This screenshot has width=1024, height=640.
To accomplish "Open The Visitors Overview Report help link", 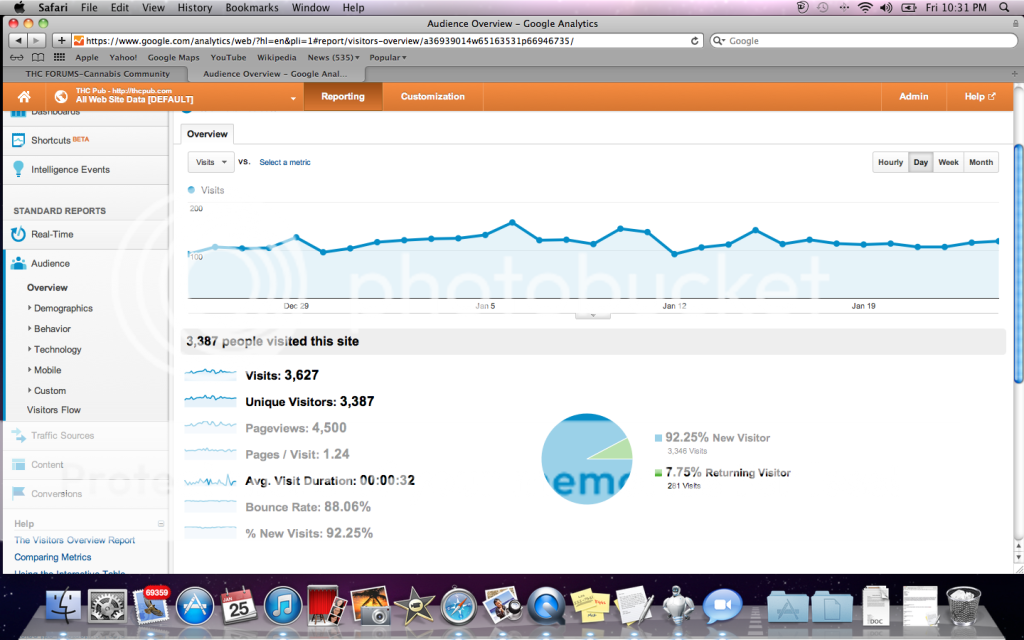I will click(x=74, y=540).
